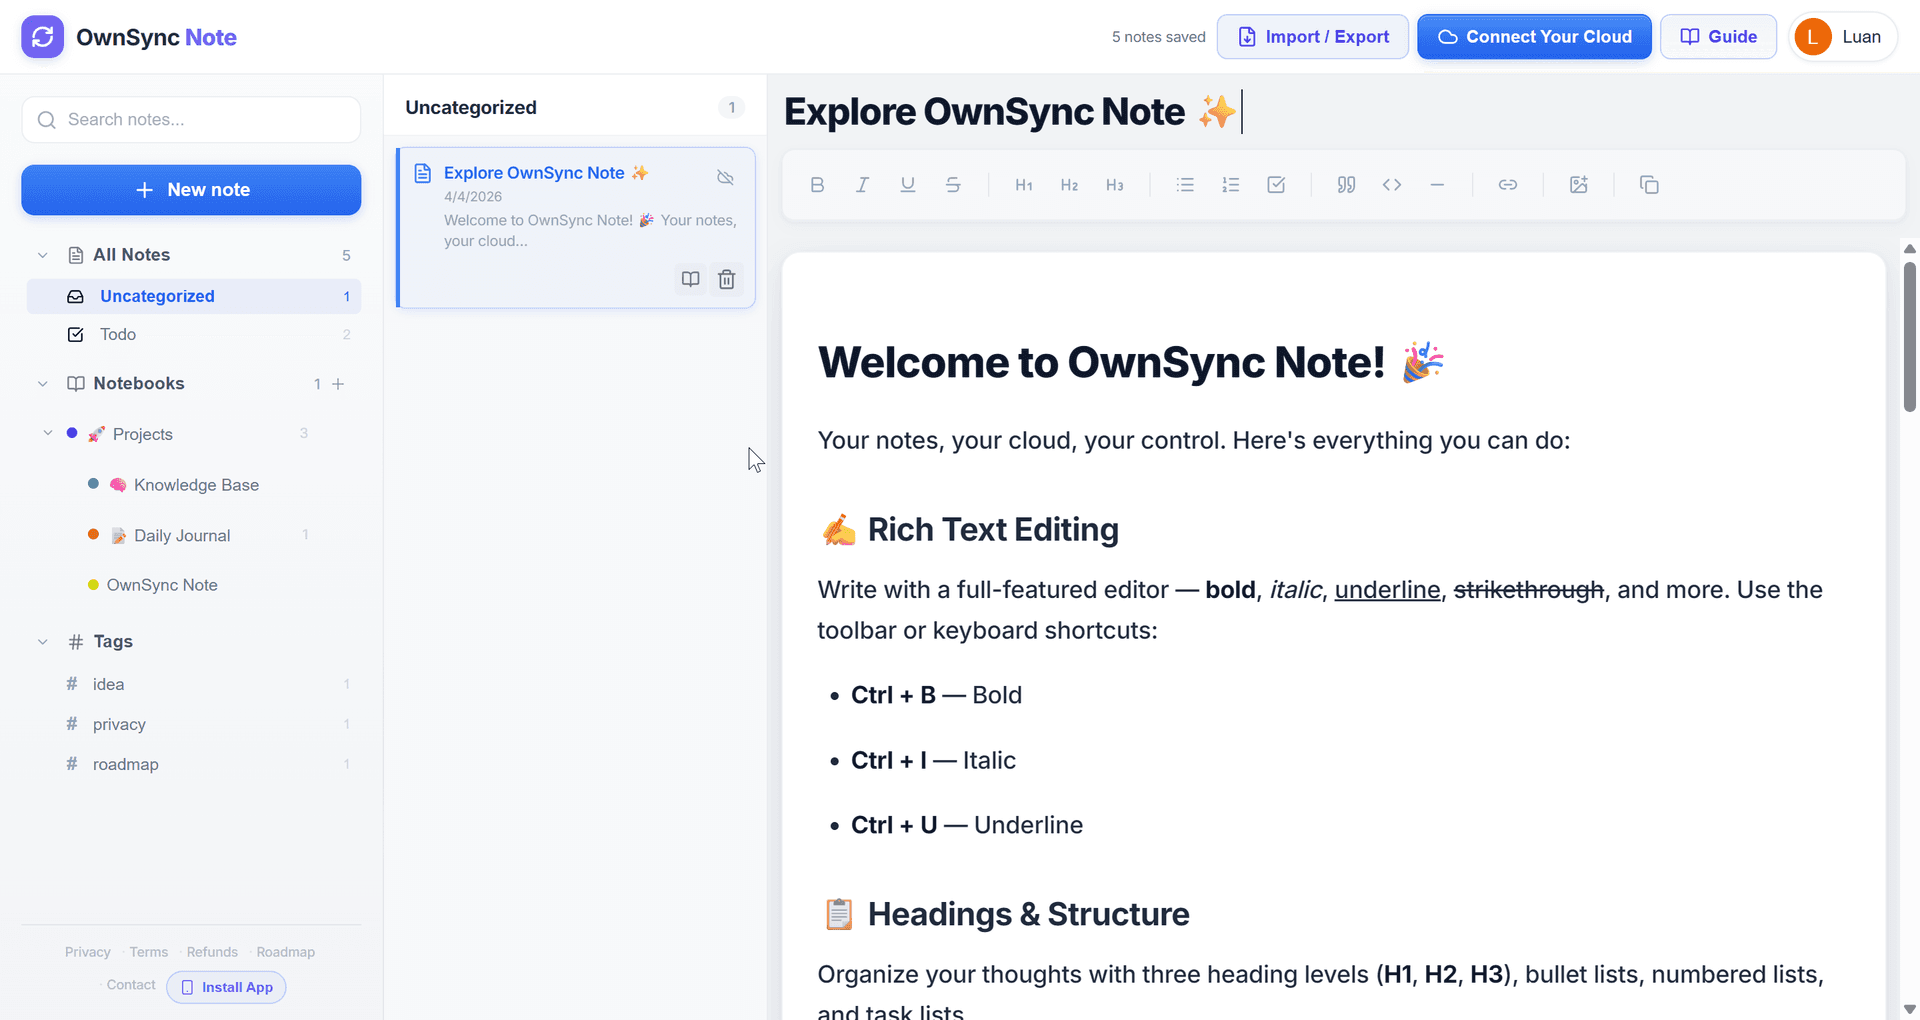Click the '5 notes saved' status text
This screenshot has height=1020, width=1920.
(1158, 37)
